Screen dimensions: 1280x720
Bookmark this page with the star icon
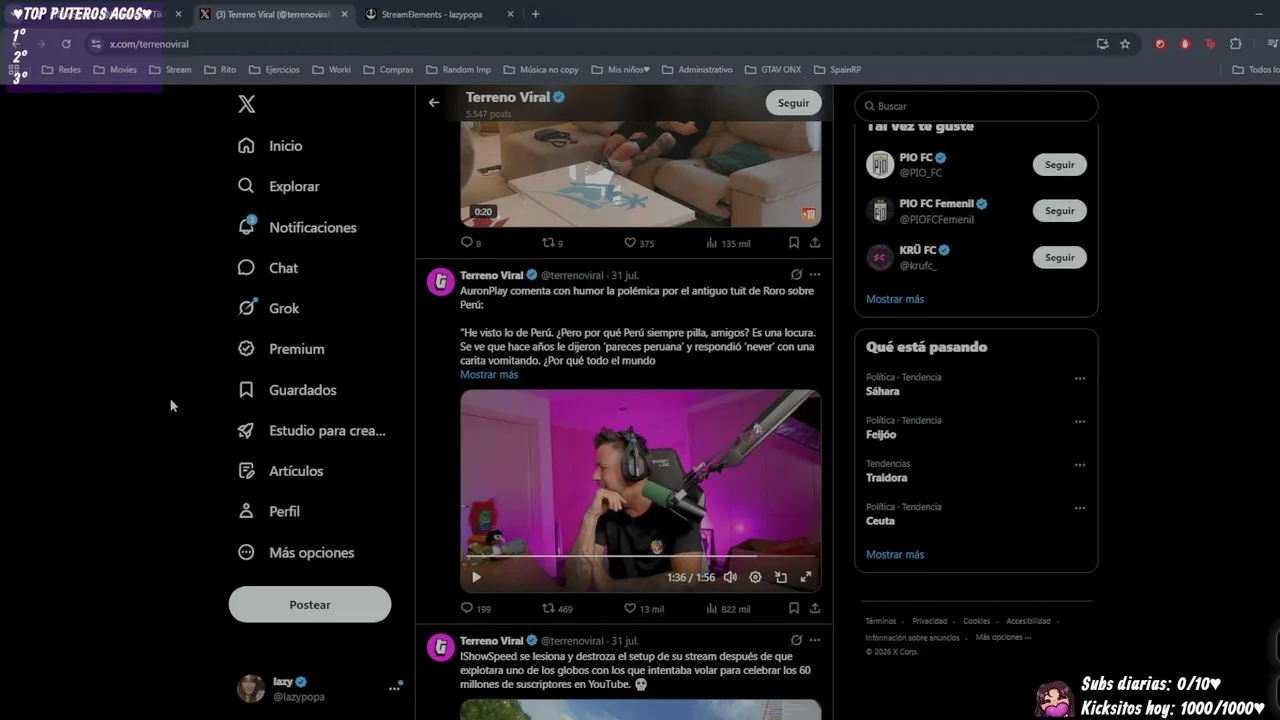(x=1125, y=44)
